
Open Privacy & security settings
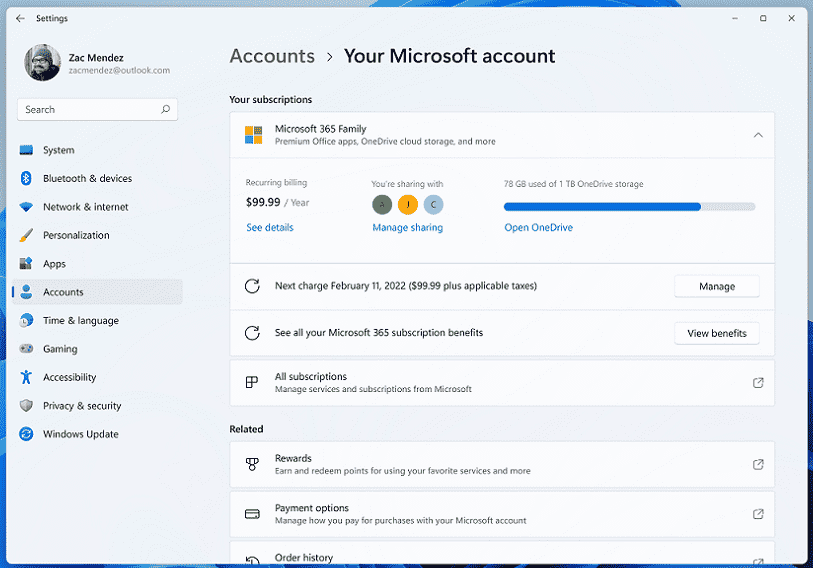(97, 406)
